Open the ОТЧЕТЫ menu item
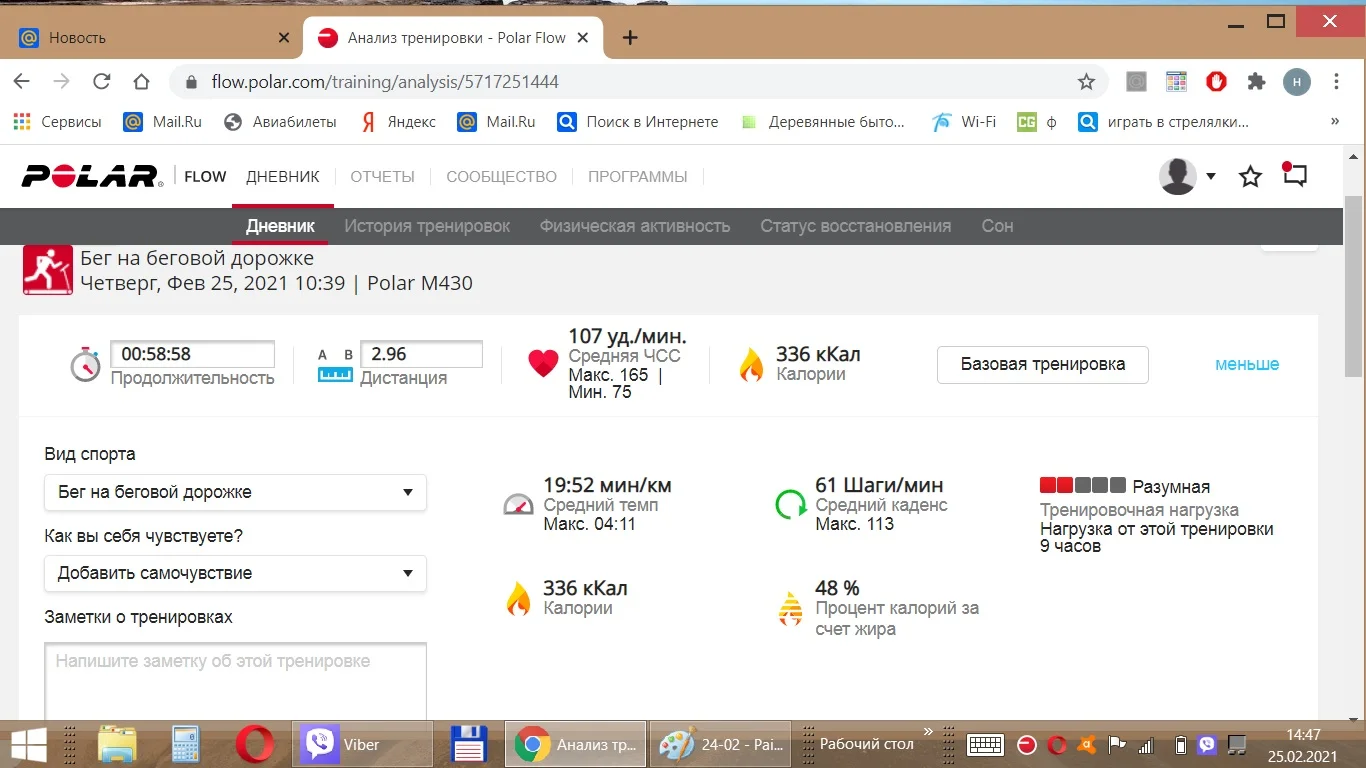The image size is (1366, 768). [382, 177]
